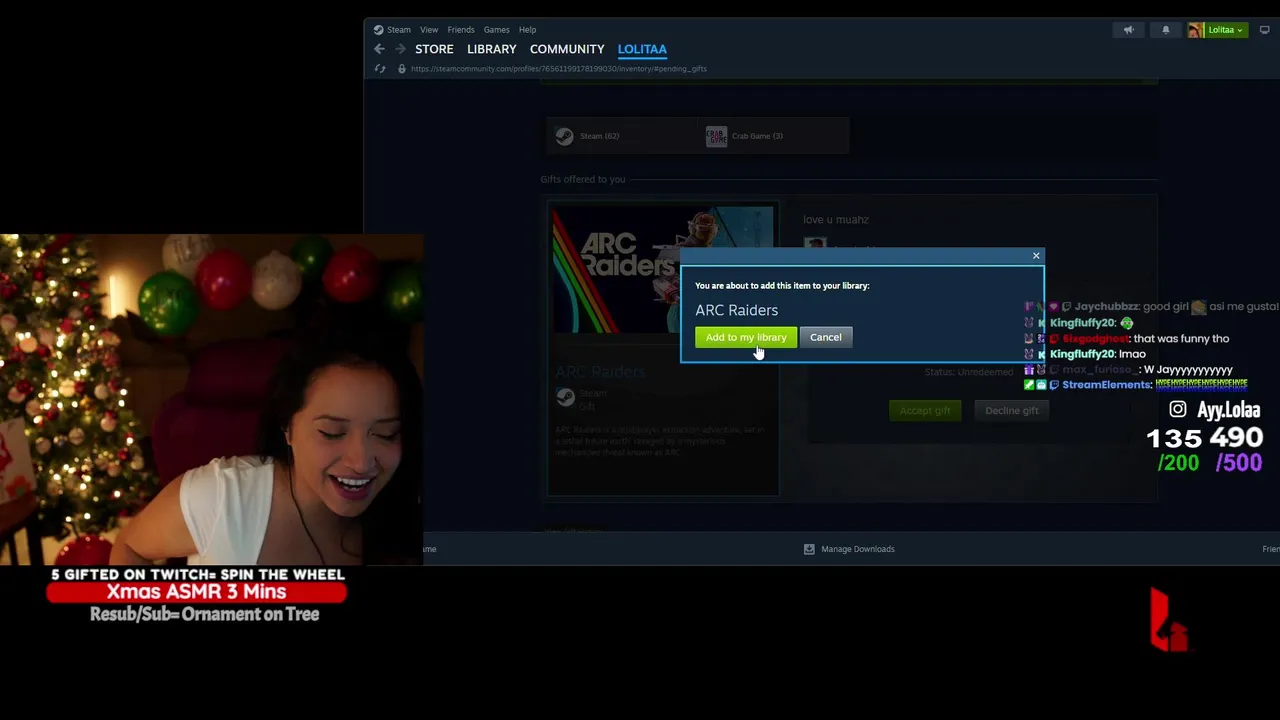Image resolution: width=1280 pixels, height=720 pixels.
Task: Switch to the COMMUNITY tab
Action: tap(567, 49)
